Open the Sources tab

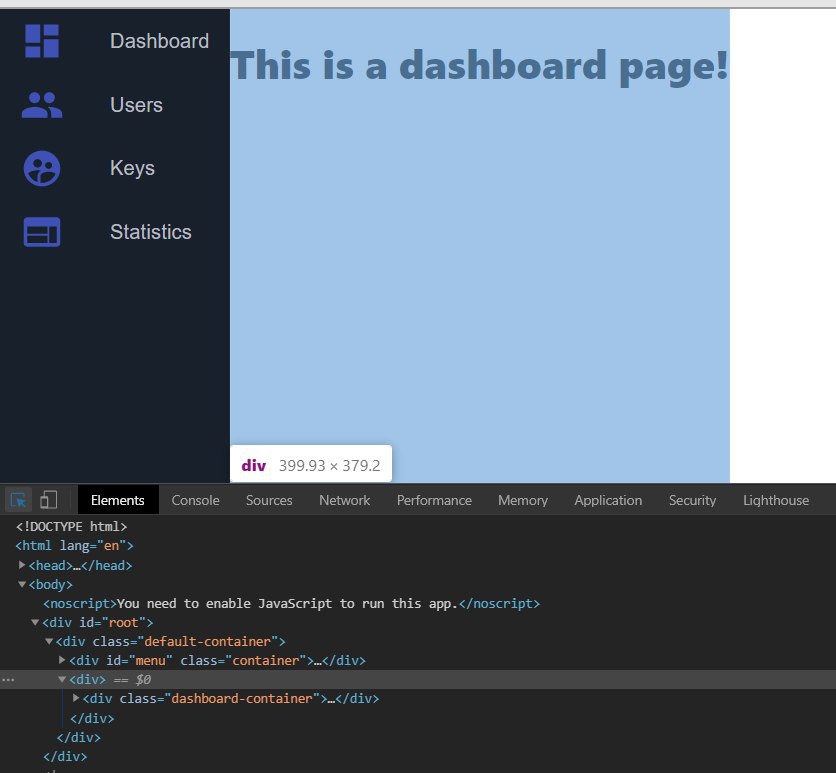269,500
